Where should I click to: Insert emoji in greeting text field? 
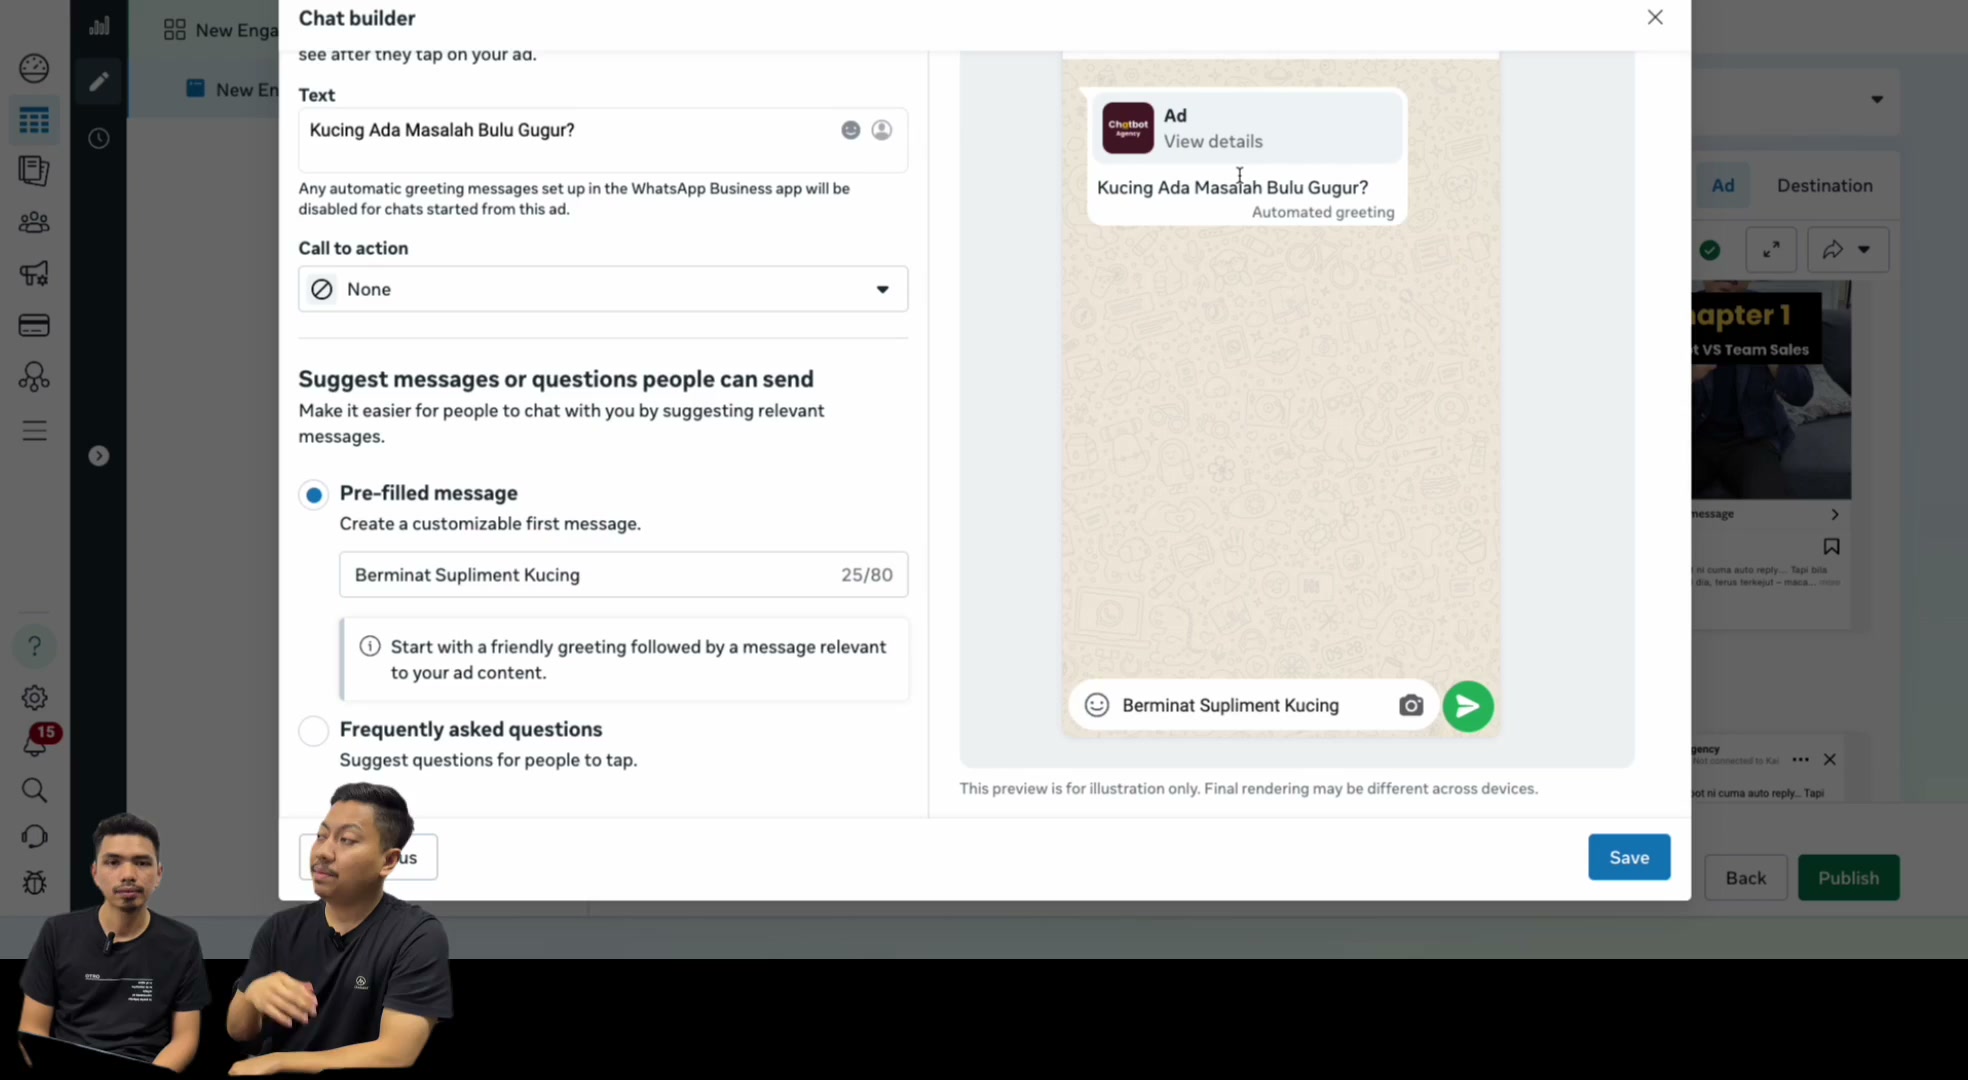click(850, 130)
